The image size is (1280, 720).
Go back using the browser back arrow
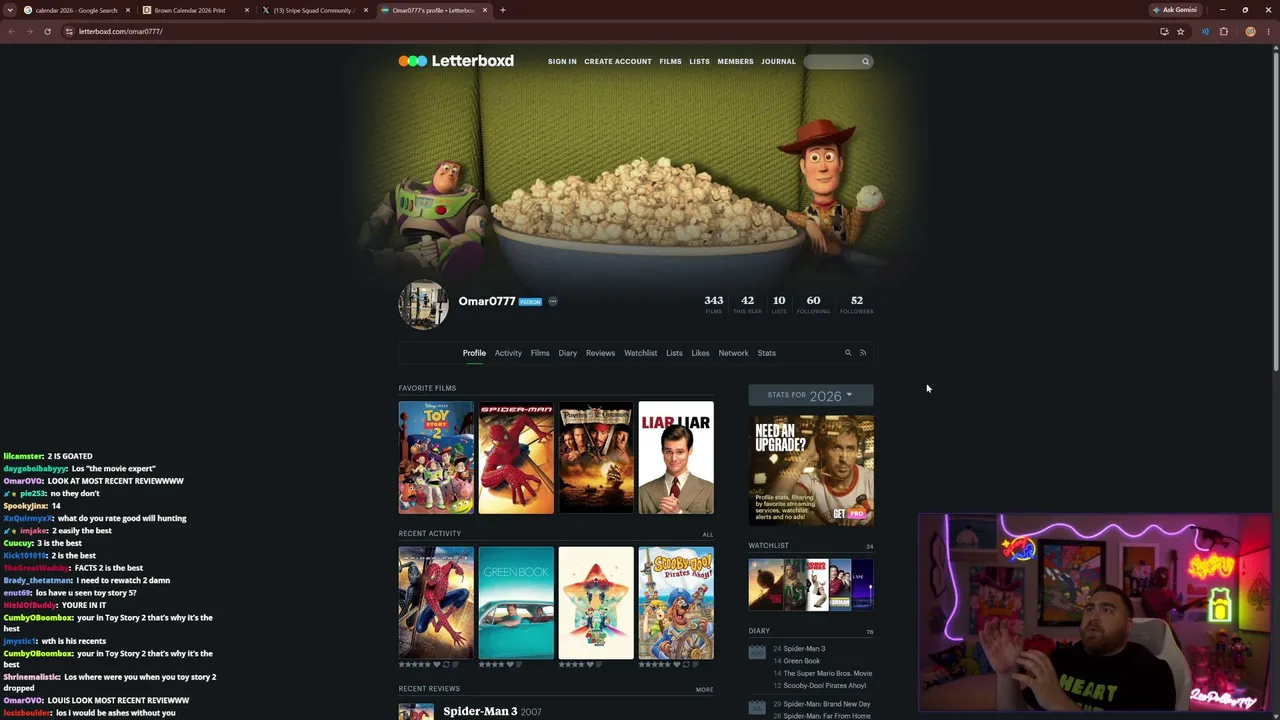pos(12,31)
